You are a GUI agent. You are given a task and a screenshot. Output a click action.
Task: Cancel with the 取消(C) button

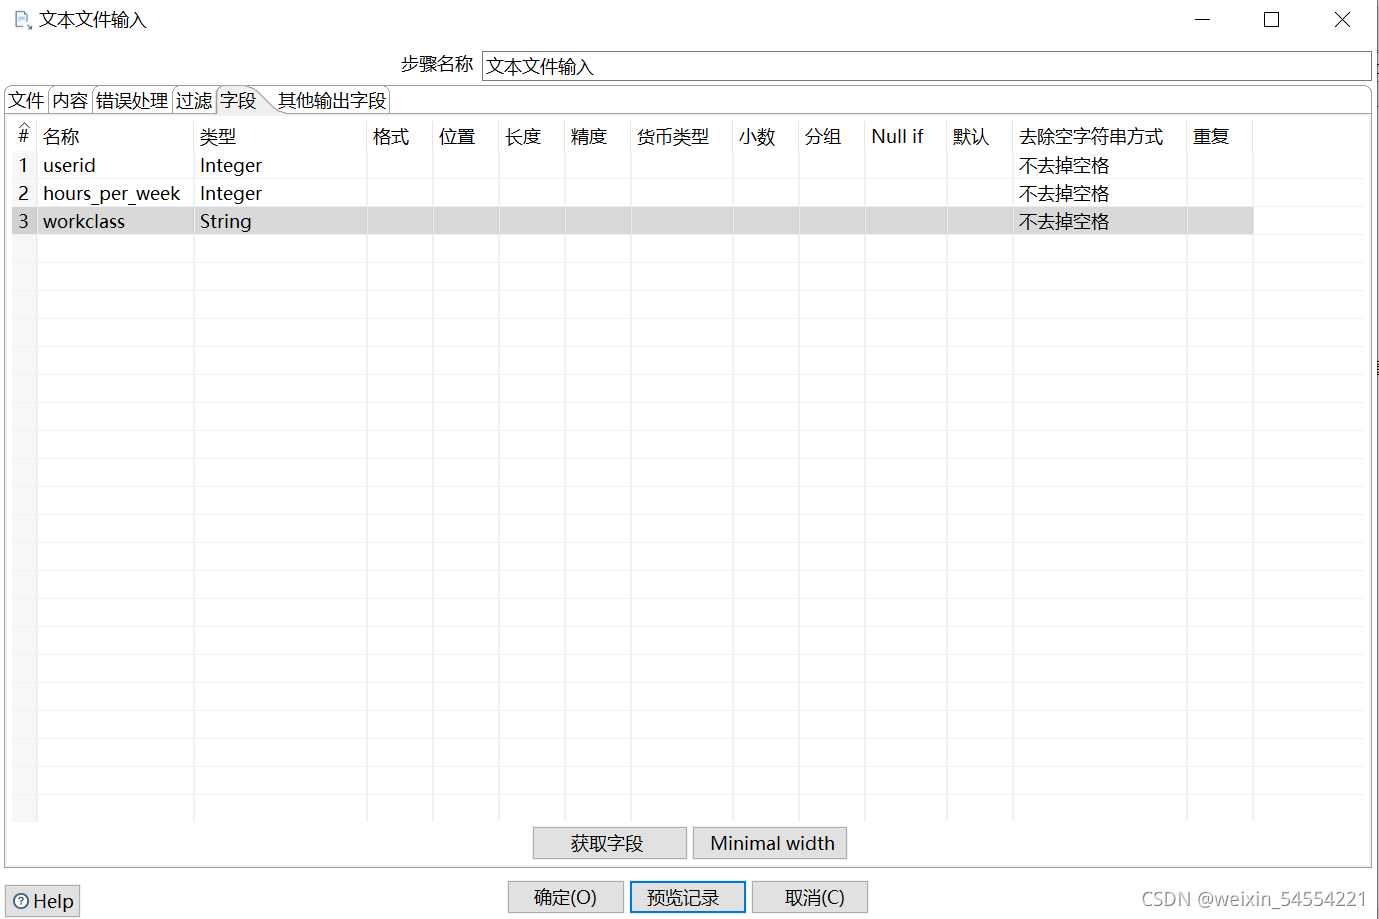click(809, 897)
